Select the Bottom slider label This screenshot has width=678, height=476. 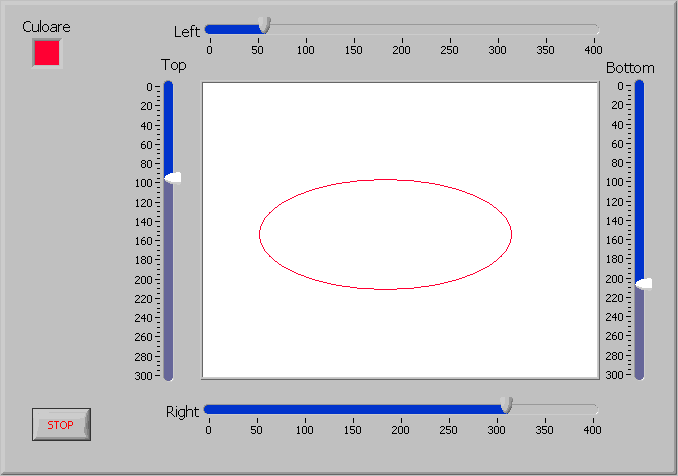(x=630, y=68)
